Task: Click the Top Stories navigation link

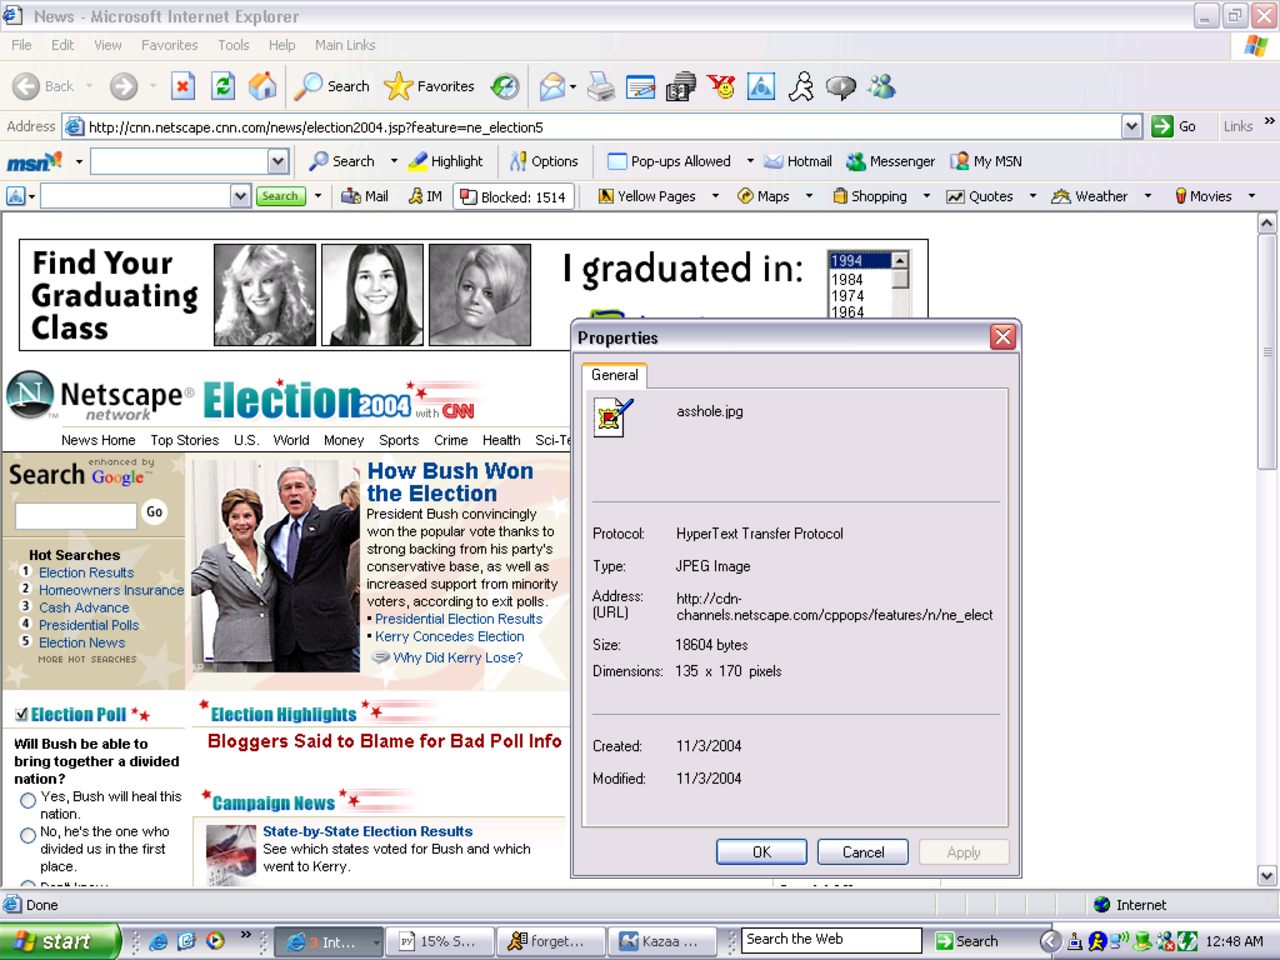Action: pos(184,440)
